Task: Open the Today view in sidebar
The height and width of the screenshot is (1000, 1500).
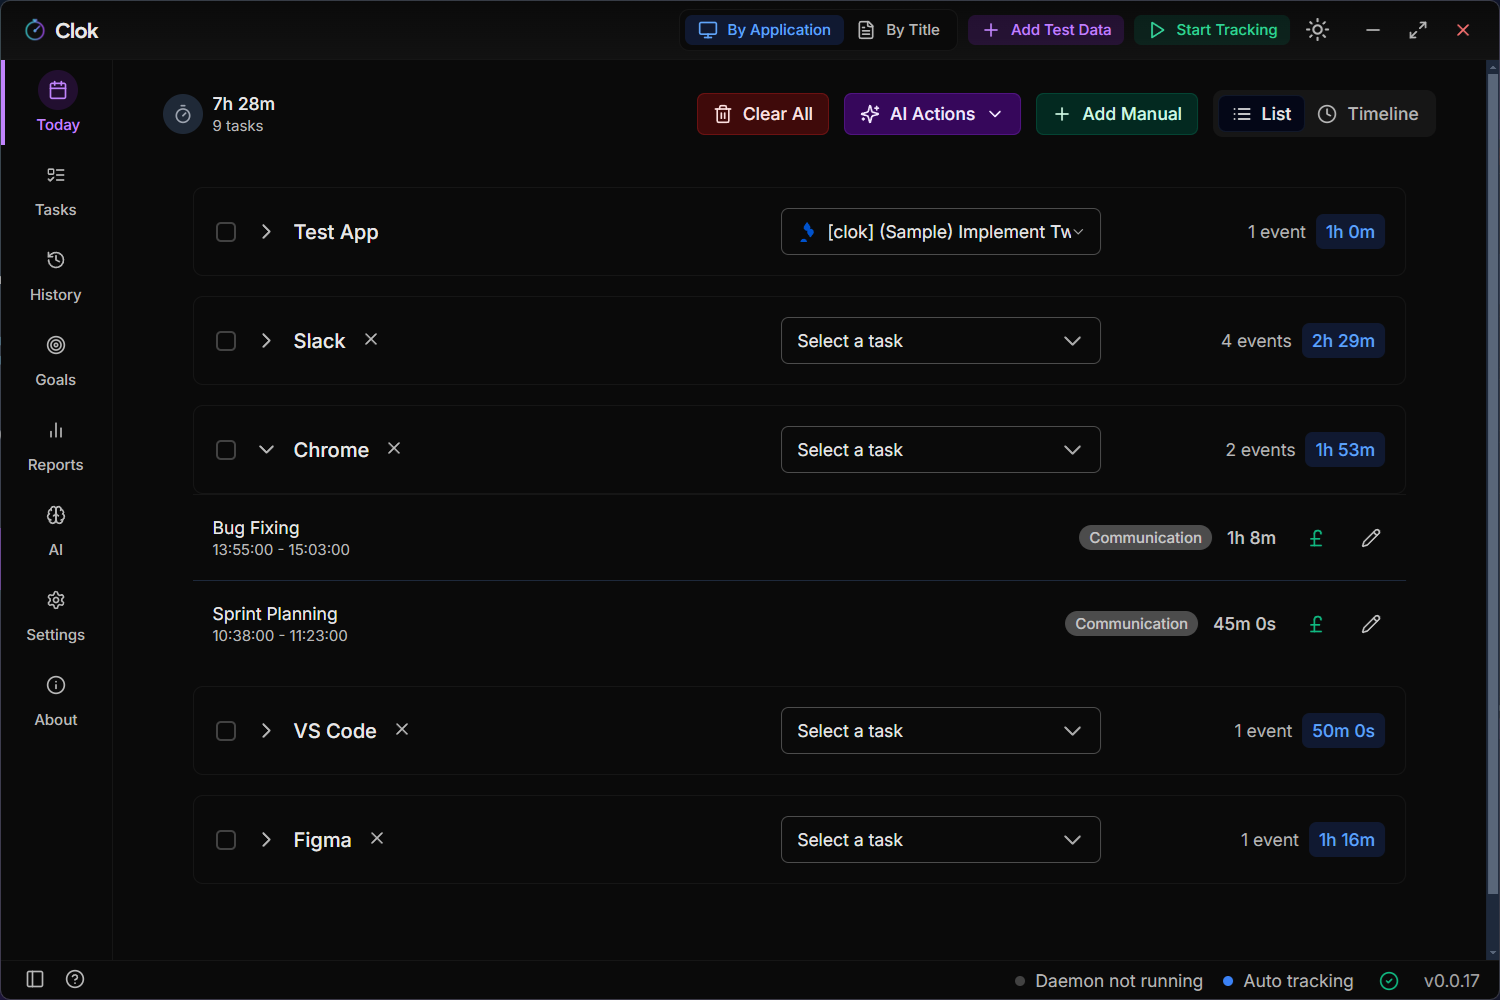Action: 57,103
